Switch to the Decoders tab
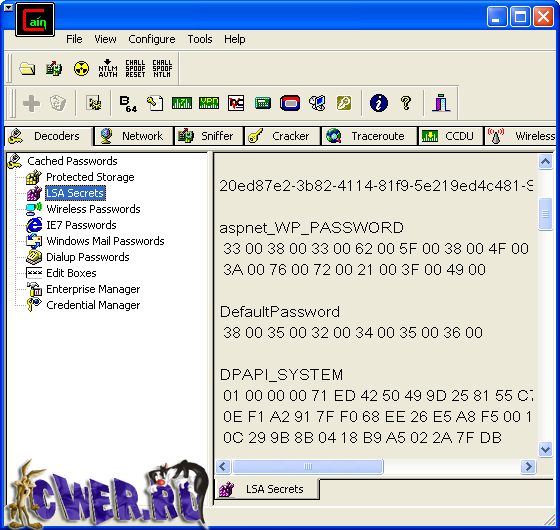This screenshot has height=530, width=560. pos(49,136)
